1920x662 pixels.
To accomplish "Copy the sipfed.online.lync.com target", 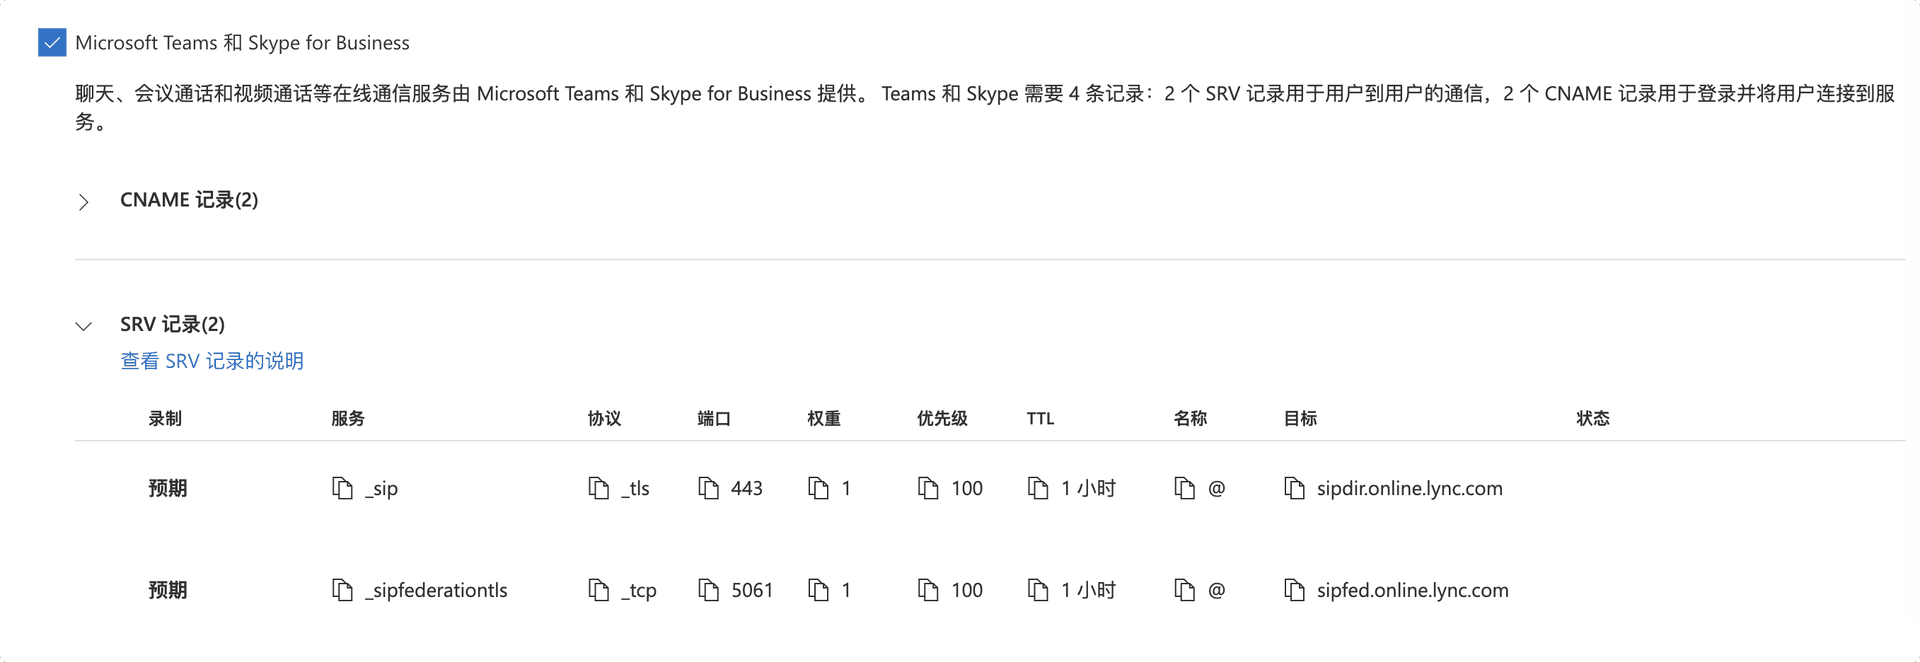I will point(1295,590).
